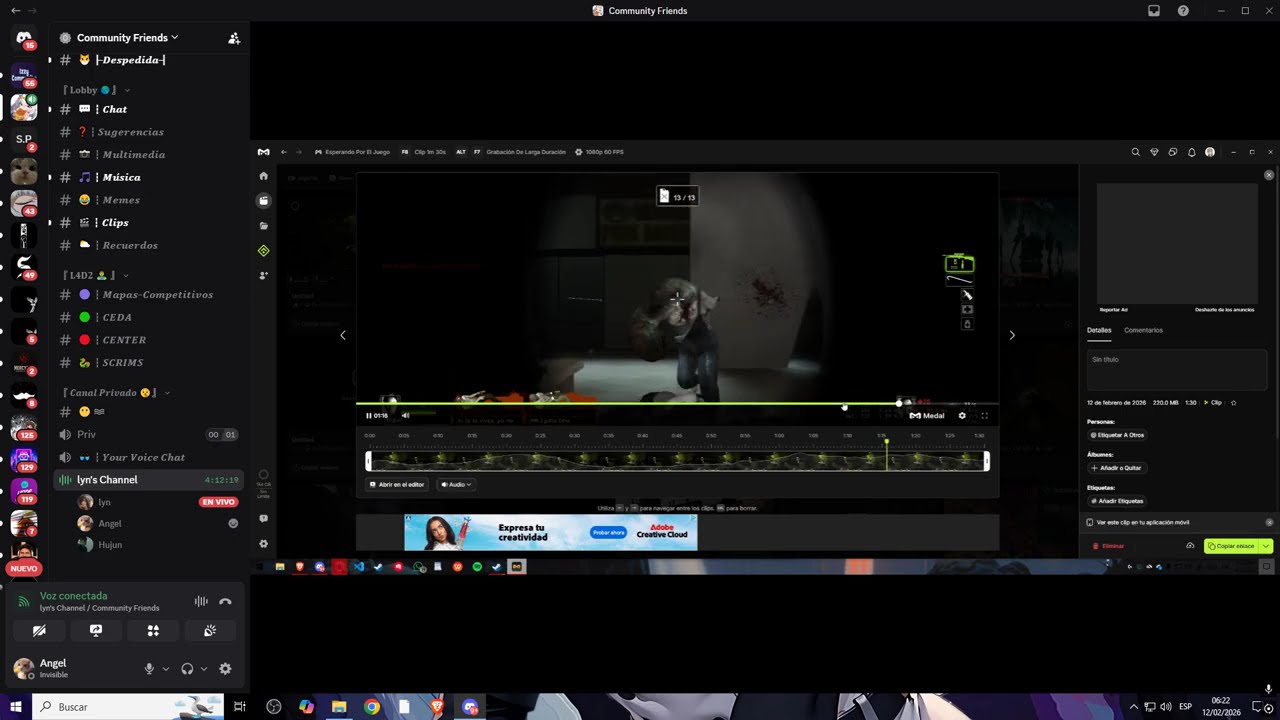Go to next clip with right arrow
The width and height of the screenshot is (1280, 720).
tap(1012, 335)
